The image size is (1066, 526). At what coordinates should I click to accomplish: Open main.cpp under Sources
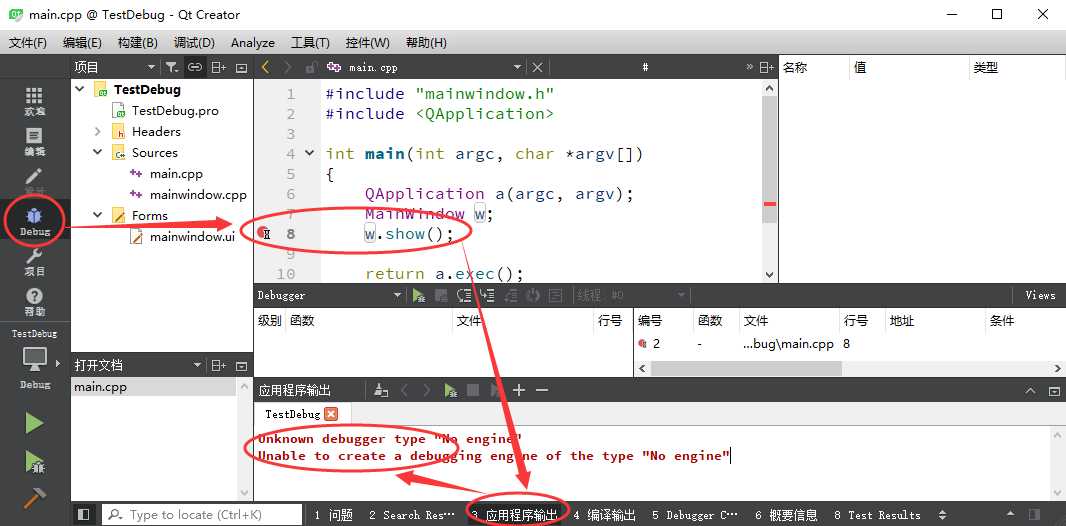point(176,173)
